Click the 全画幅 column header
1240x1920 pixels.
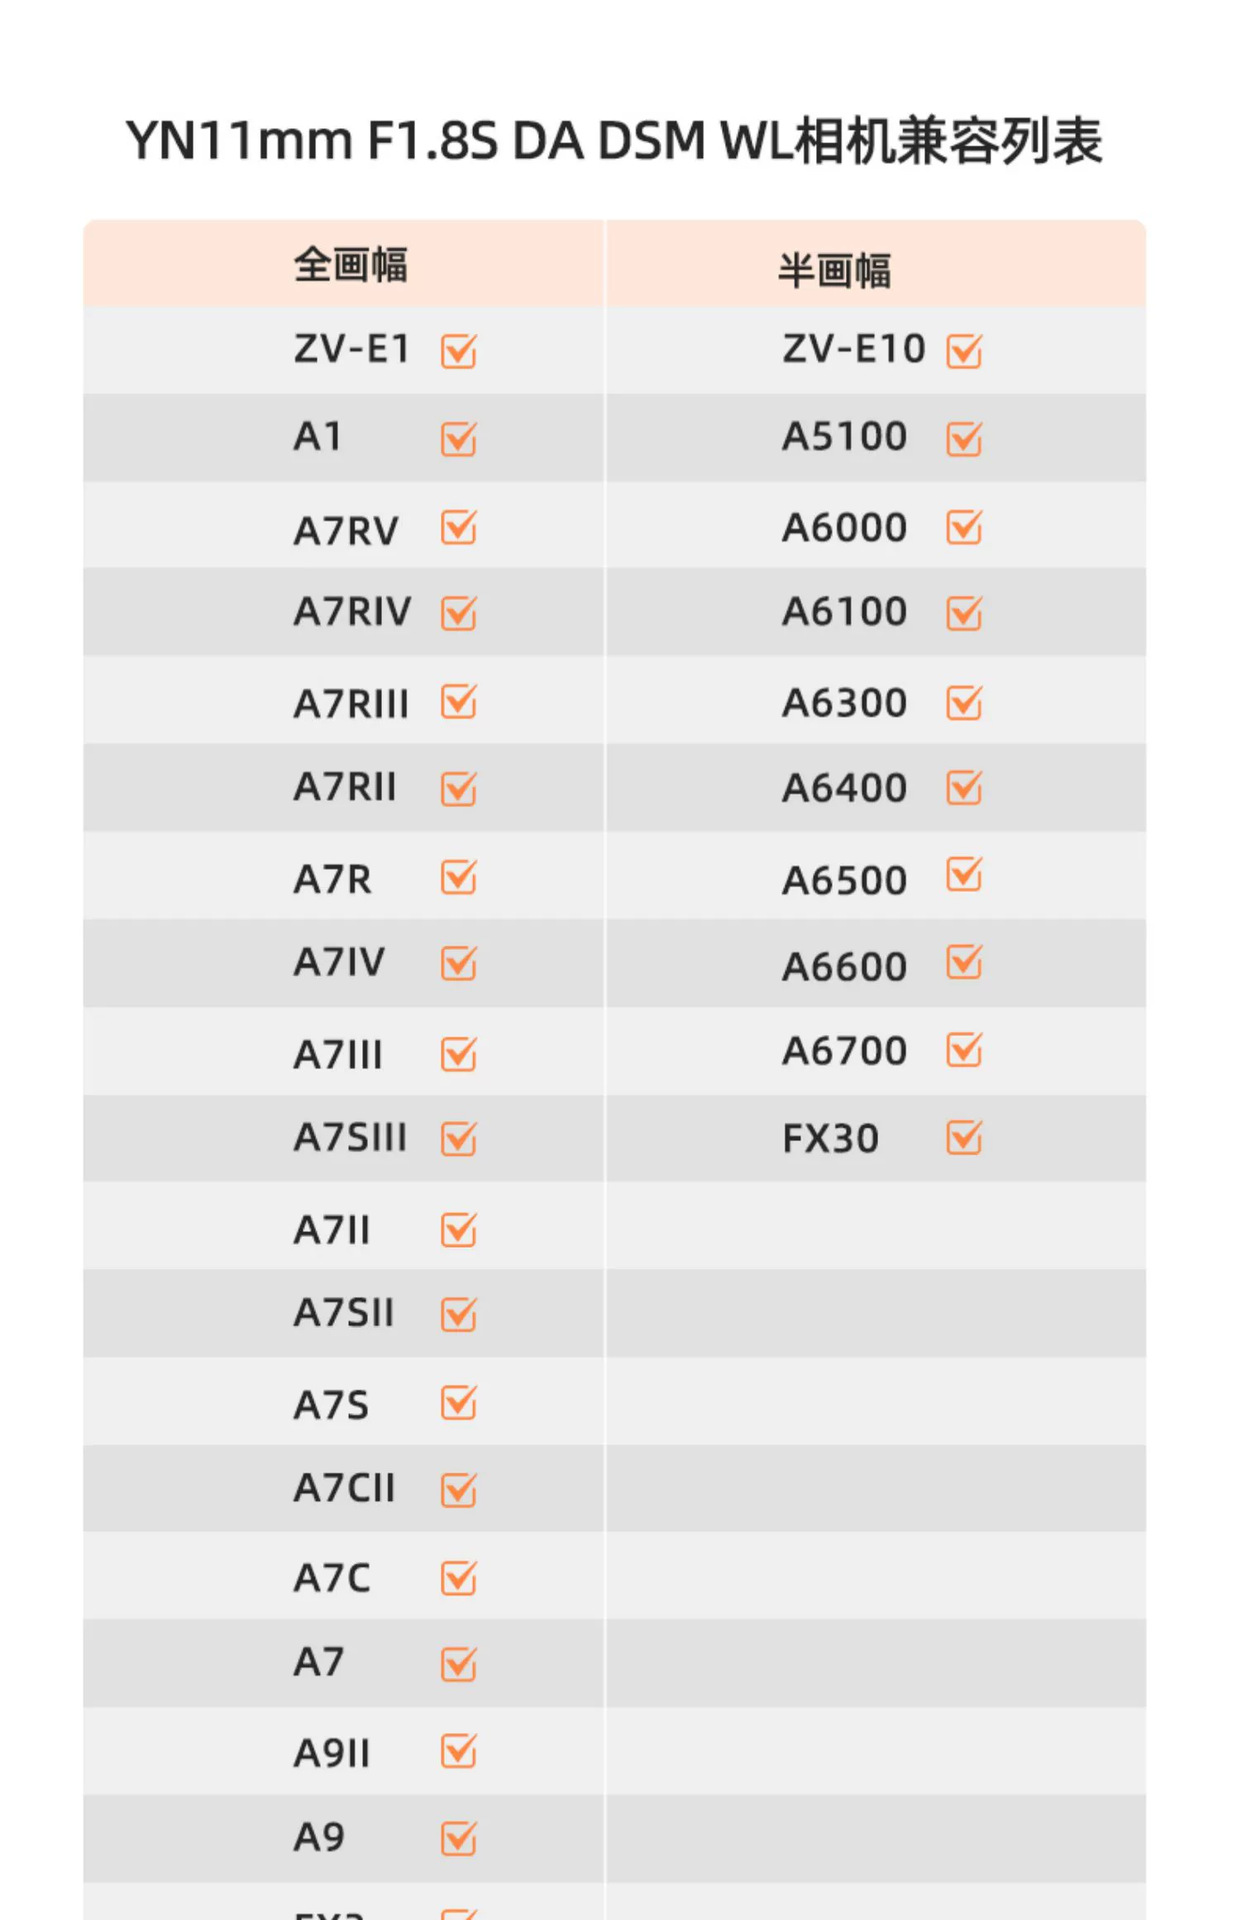[350, 266]
